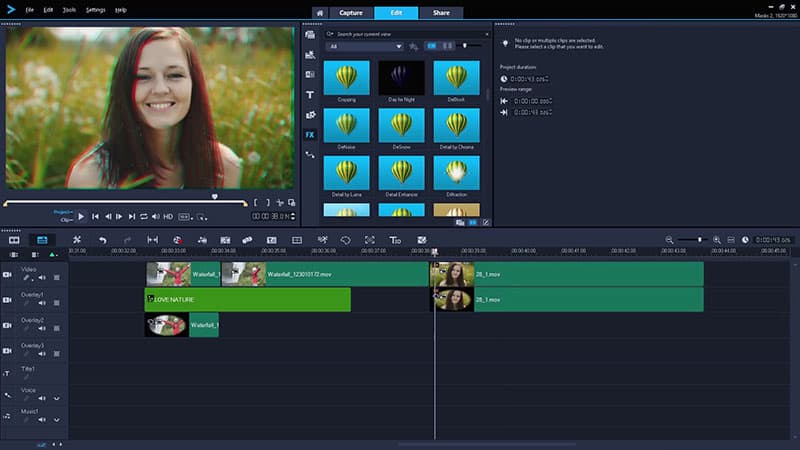Open the Multi-Camera Editor icon
Image resolution: width=800 pixels, height=450 pixels.
[297, 240]
